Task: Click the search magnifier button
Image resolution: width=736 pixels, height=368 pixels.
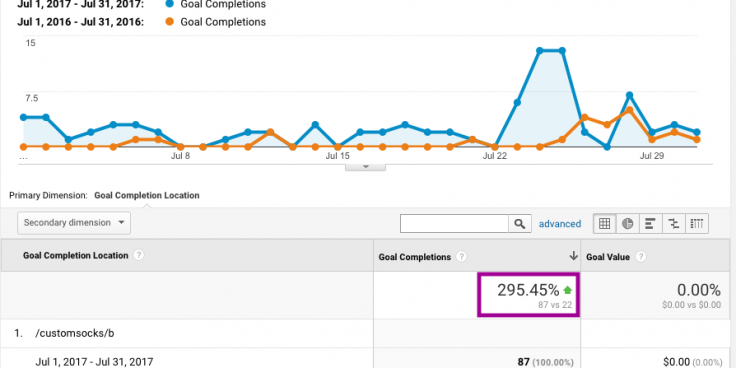Action: coord(520,224)
